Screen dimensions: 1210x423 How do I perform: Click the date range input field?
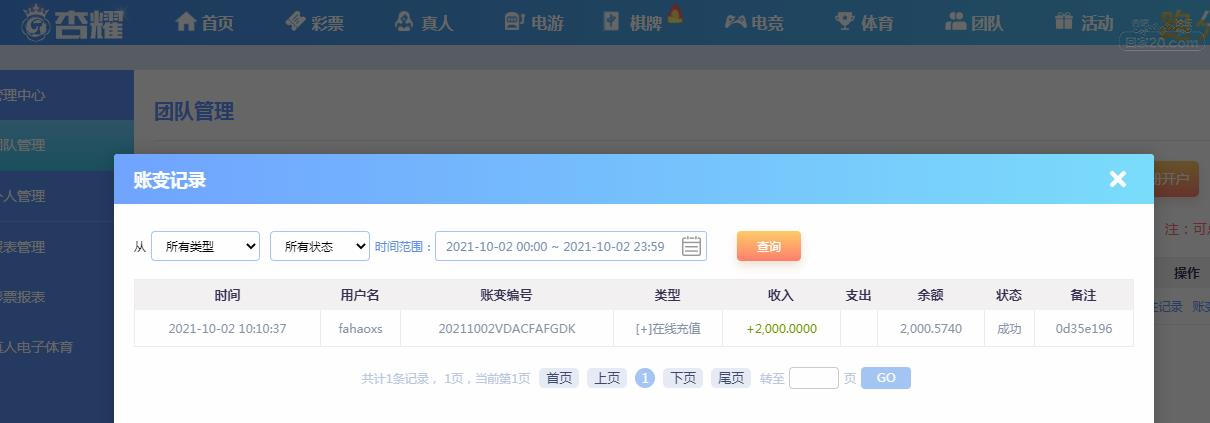click(x=555, y=246)
